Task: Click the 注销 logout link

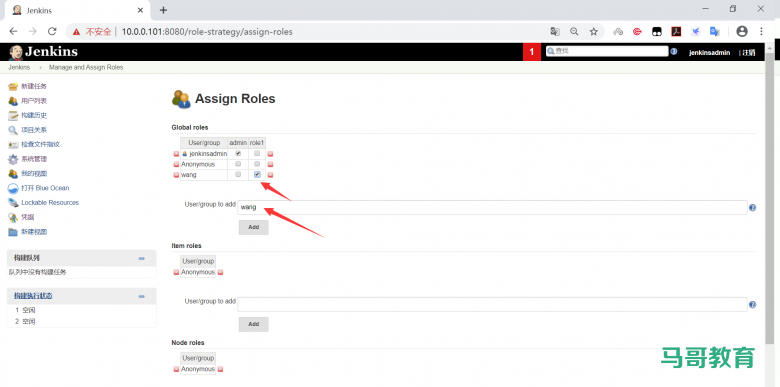Action: tap(749, 52)
